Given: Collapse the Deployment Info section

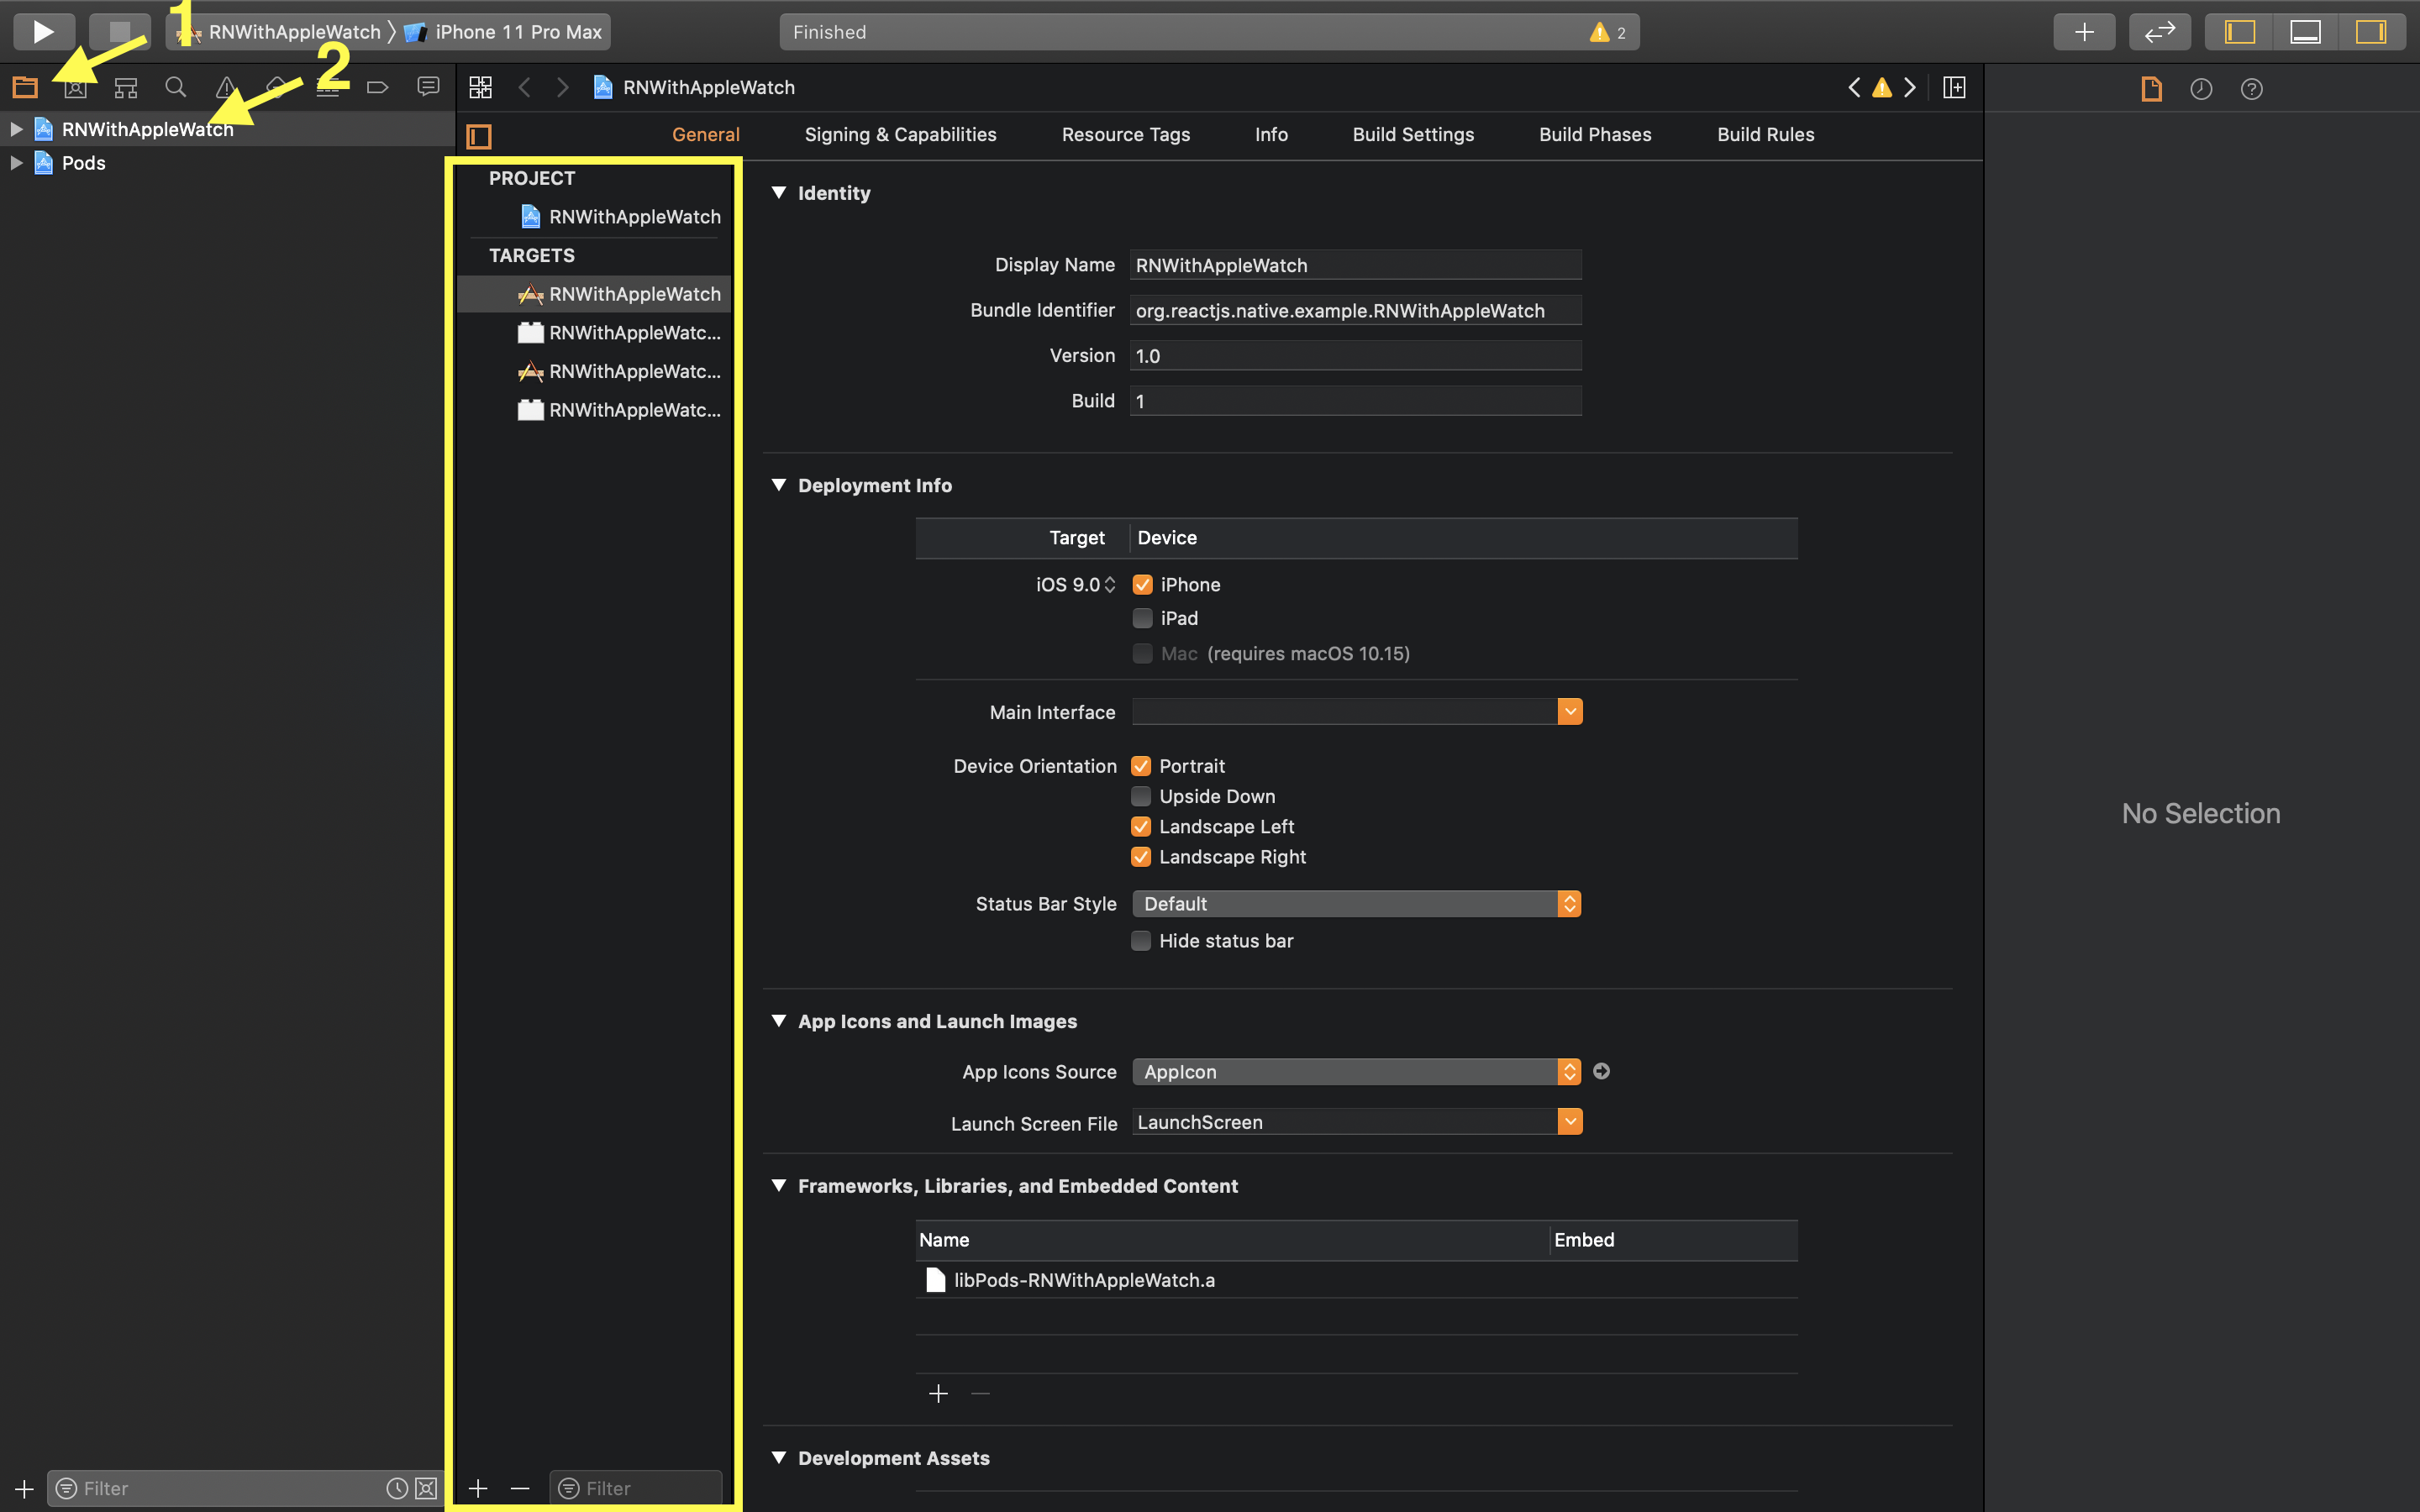Looking at the screenshot, I should pos(780,485).
